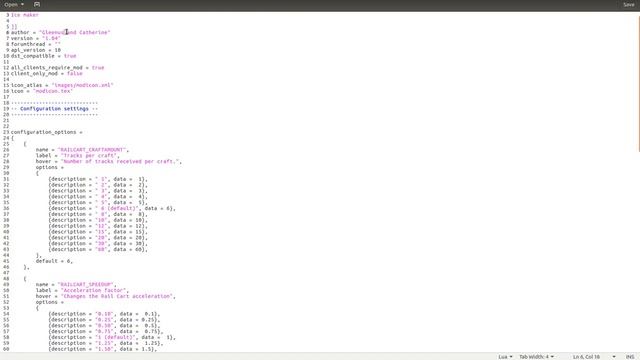Click the "configuration_options =" line
This screenshot has height=360, width=640.
[x=47, y=132]
